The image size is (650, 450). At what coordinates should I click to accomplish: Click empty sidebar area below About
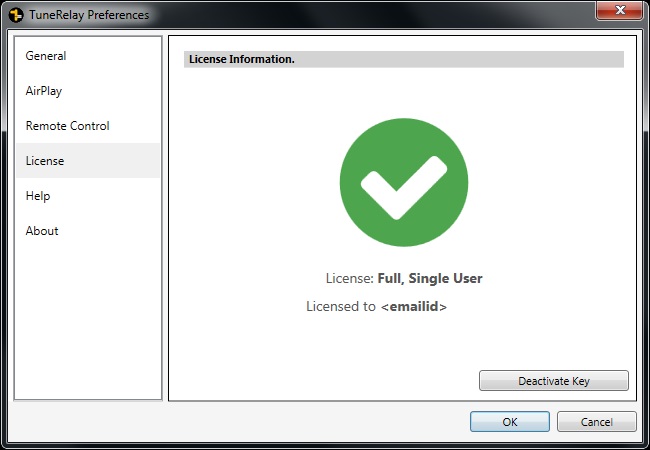coord(88,320)
